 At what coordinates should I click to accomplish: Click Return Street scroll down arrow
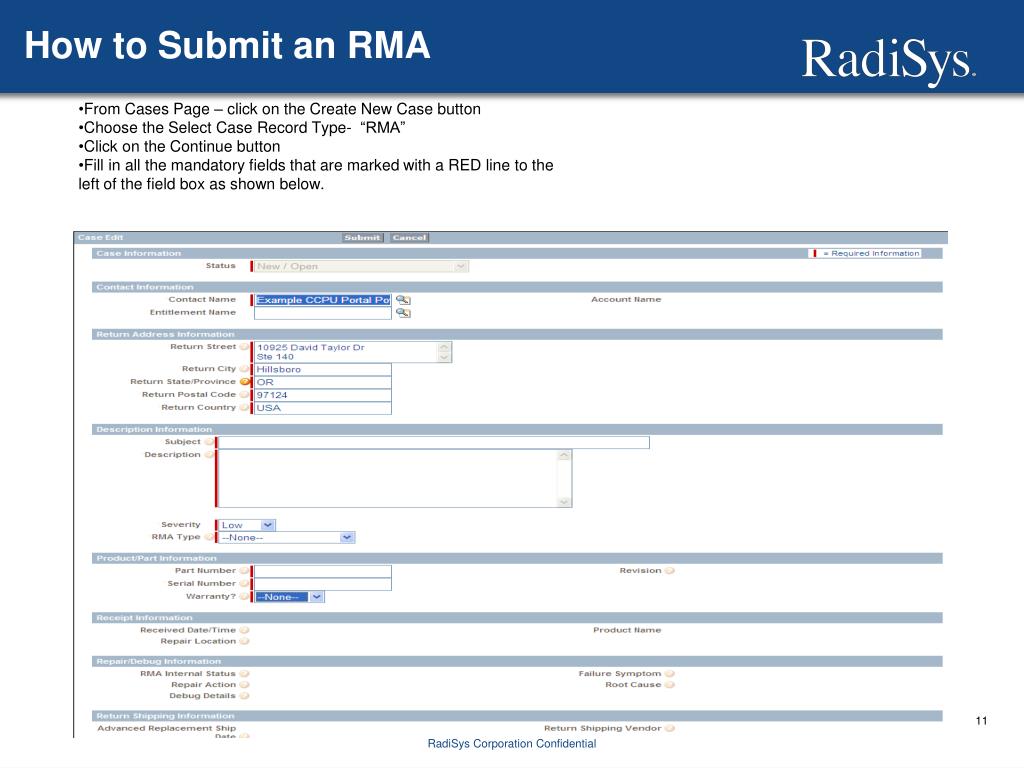pyautogui.click(x=445, y=357)
